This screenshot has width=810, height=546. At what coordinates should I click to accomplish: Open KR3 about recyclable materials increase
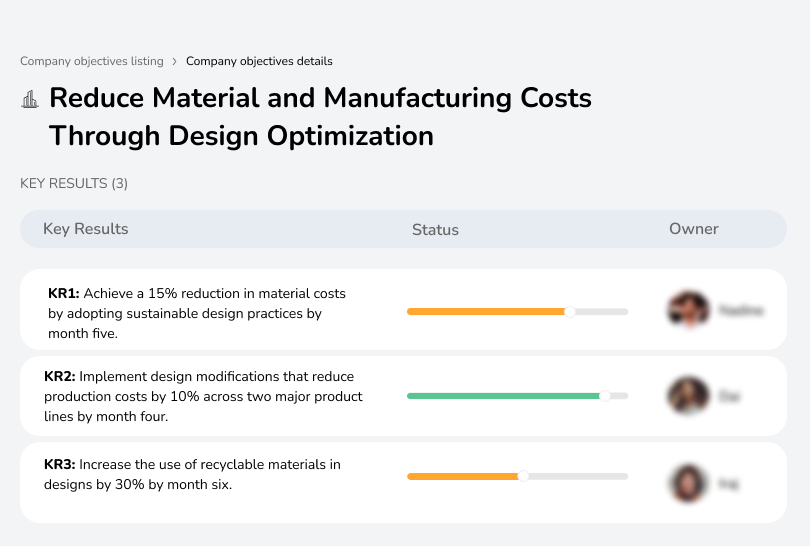coord(192,474)
